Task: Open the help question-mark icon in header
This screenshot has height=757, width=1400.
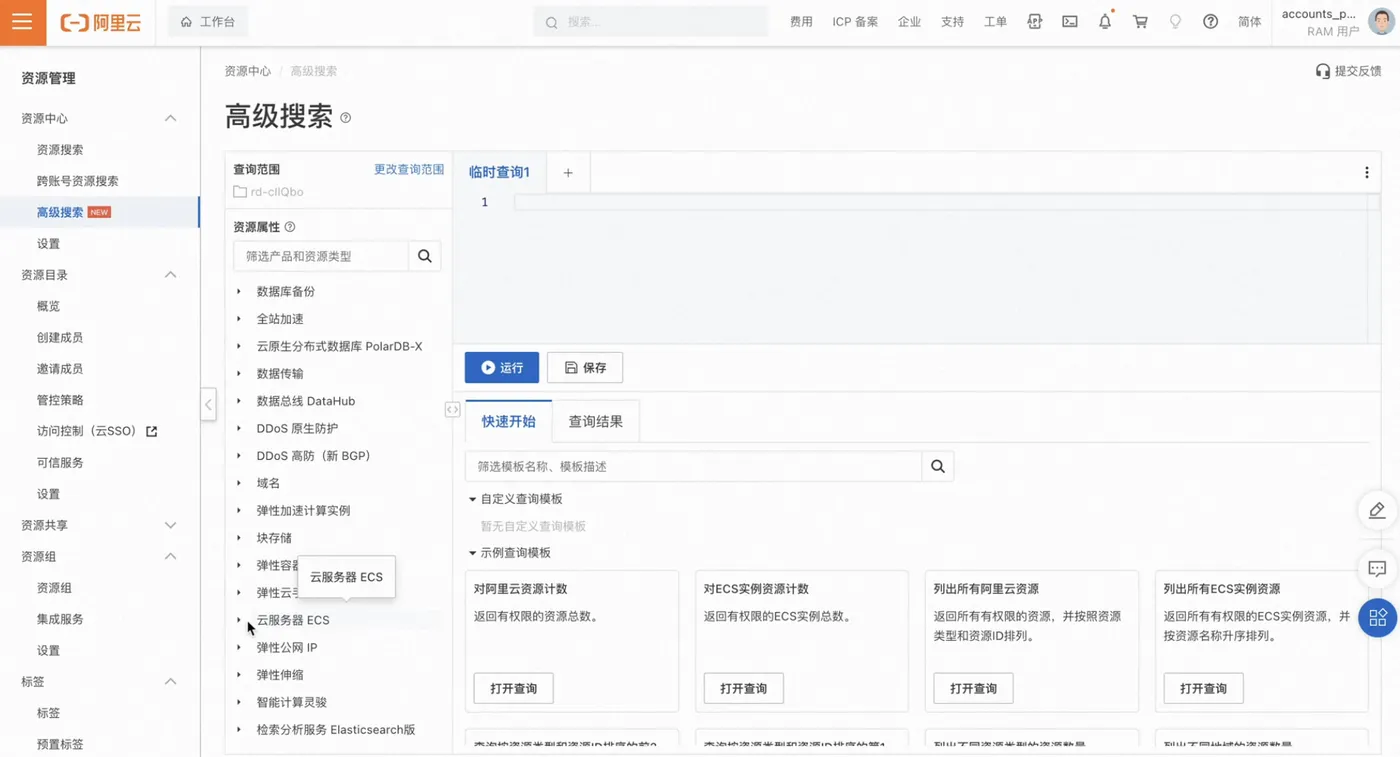Action: [1210, 21]
